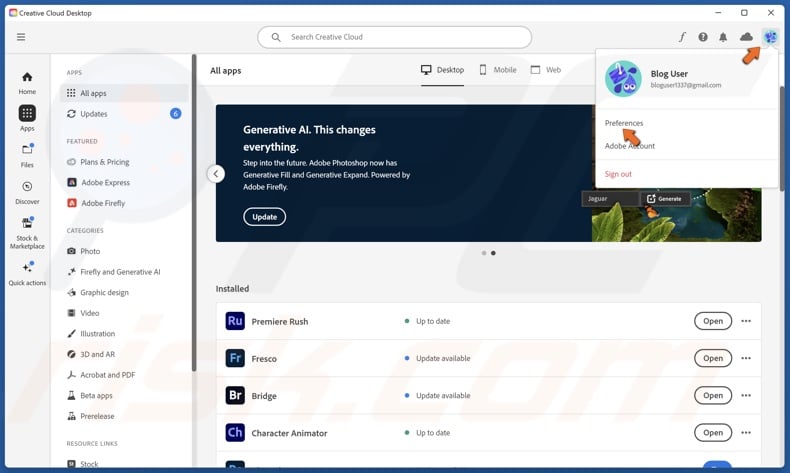Viewport: 790px width, 473px height.
Task: Click the Search Creative Cloud field
Action: [394, 37]
